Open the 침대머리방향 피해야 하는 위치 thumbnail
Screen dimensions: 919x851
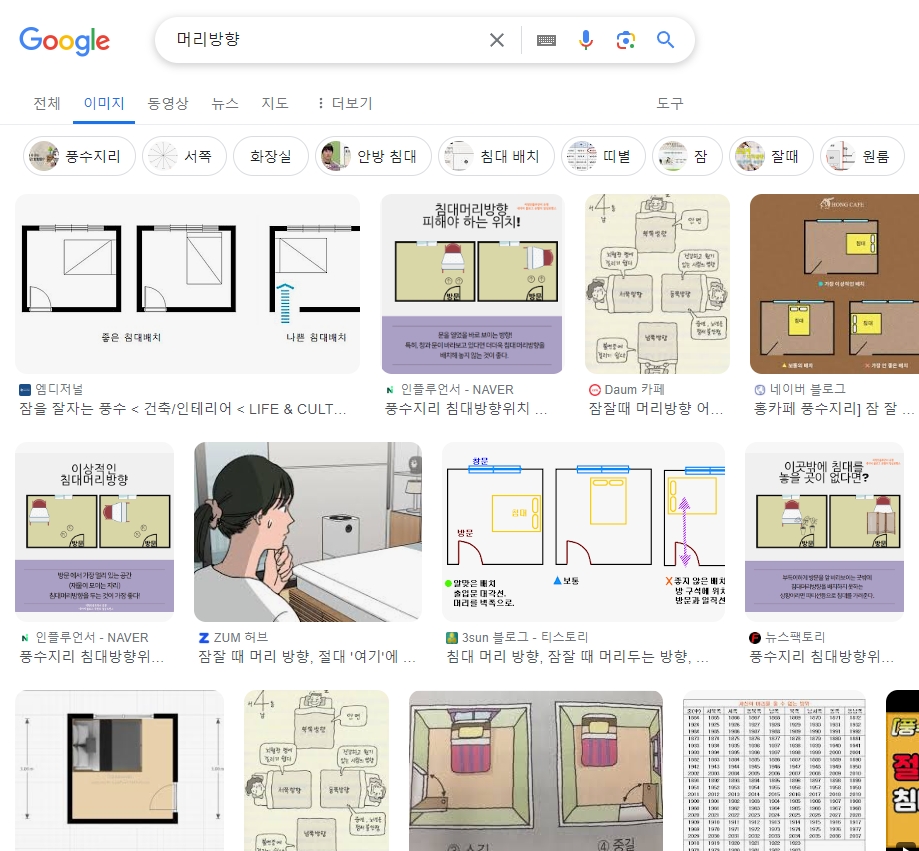pos(472,284)
